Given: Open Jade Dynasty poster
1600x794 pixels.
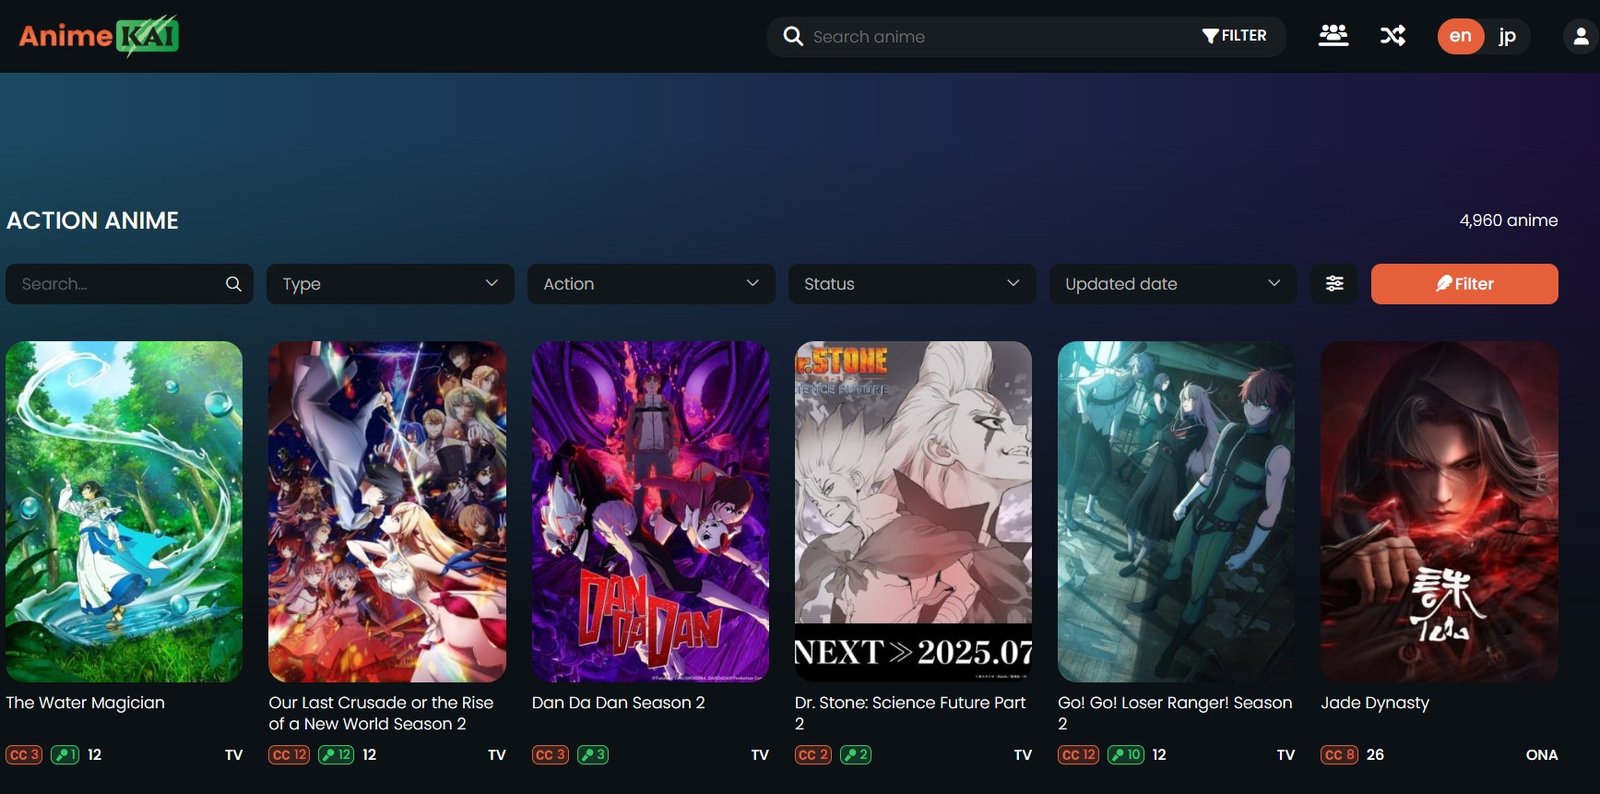Looking at the screenshot, I should 1439,512.
